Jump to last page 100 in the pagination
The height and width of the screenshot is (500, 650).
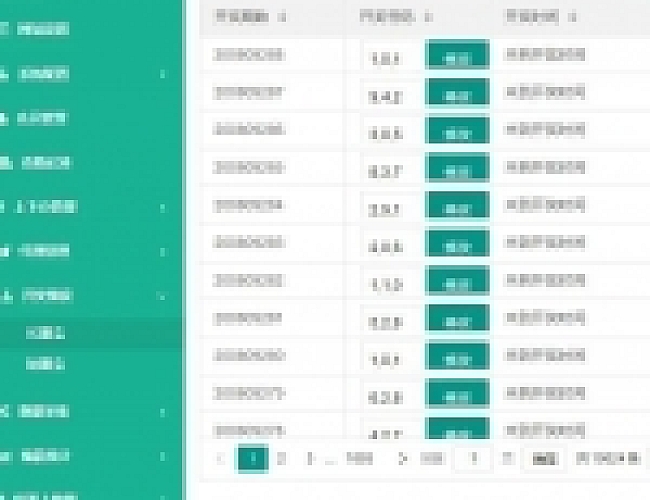(x=359, y=458)
